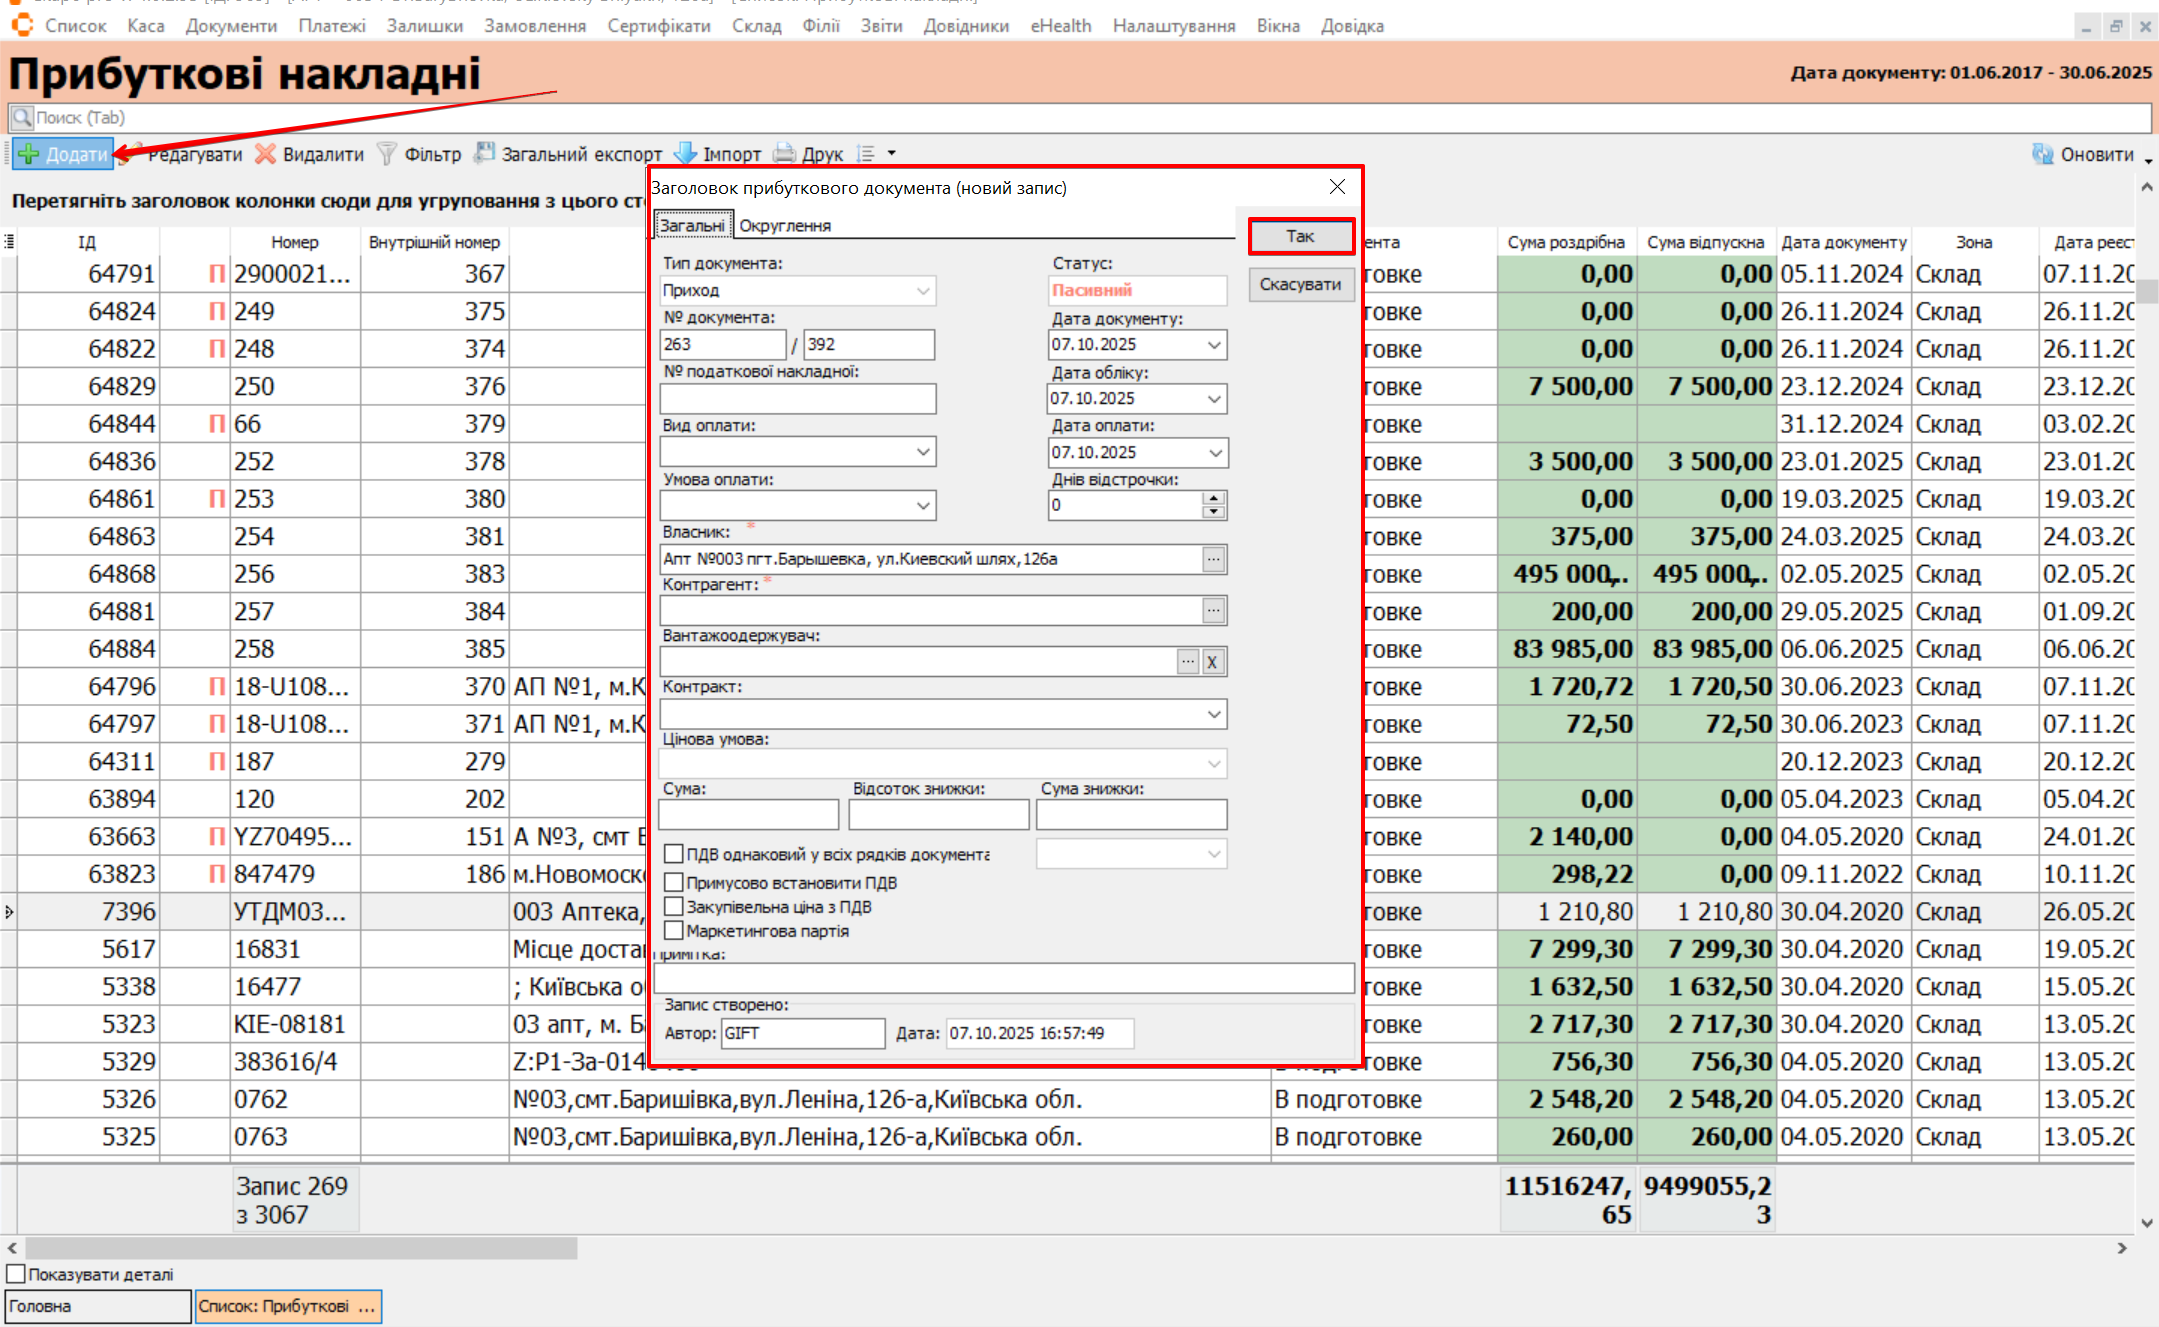Screen dimensions: 2159x1327
Task: Click the Друк printer icon
Action: 785,154
